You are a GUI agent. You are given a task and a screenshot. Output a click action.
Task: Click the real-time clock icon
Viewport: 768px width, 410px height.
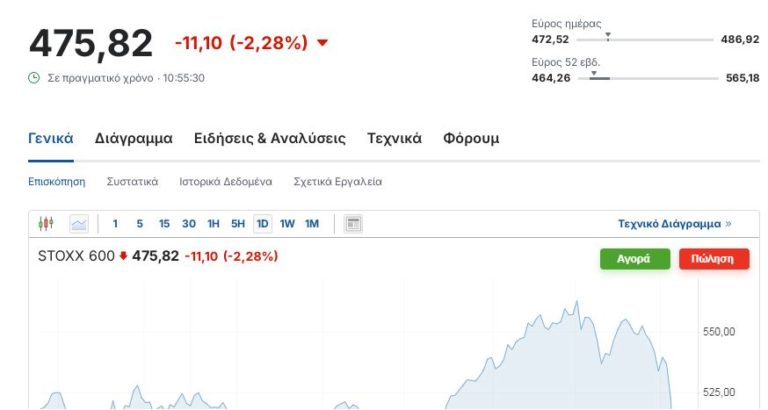(34, 78)
